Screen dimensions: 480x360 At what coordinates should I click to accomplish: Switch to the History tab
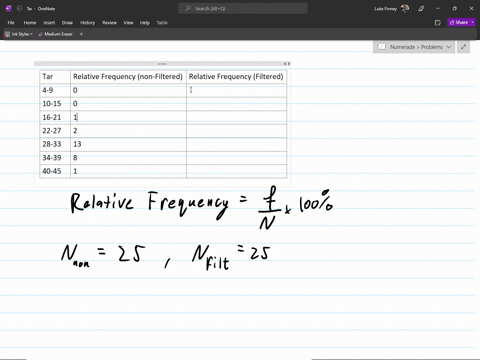[88, 23]
